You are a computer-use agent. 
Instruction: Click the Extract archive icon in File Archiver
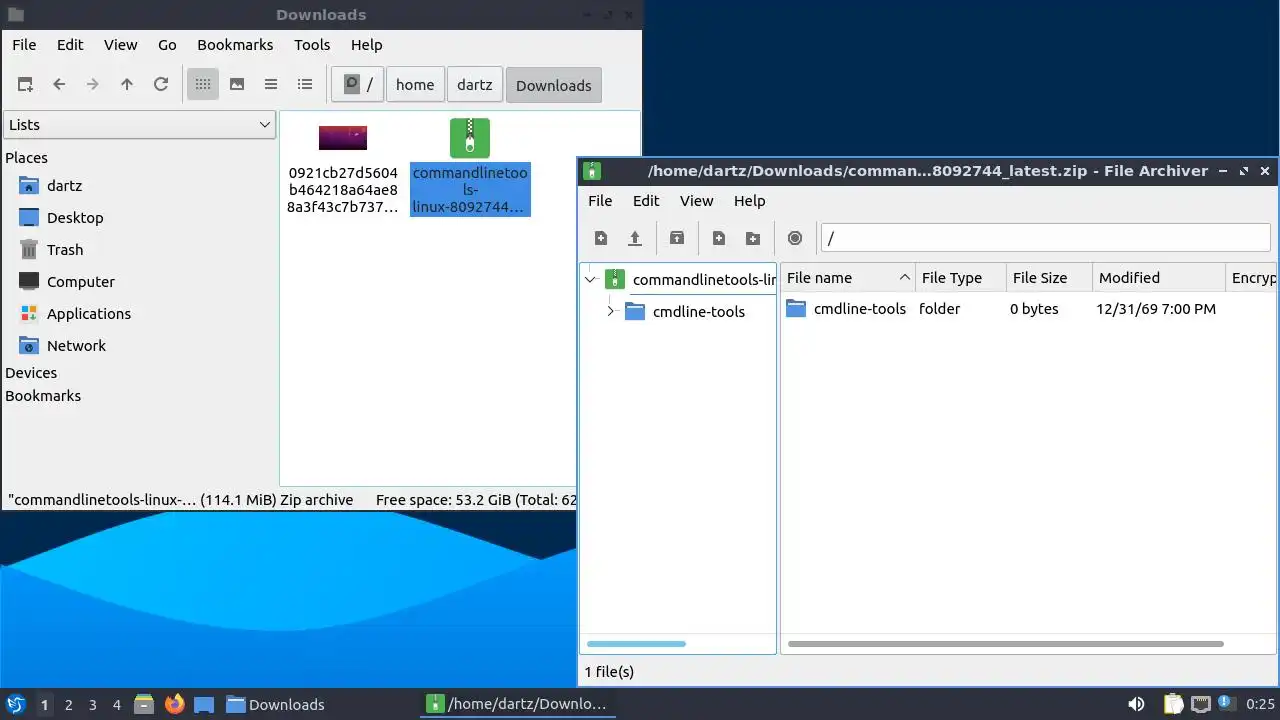pyautogui.click(x=677, y=238)
